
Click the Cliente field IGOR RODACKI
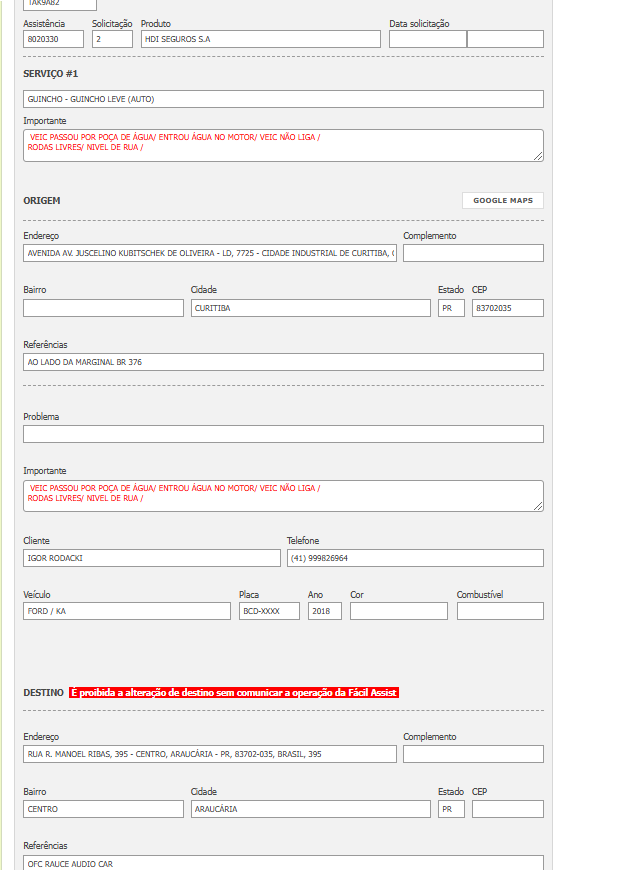pyautogui.click(x=152, y=558)
